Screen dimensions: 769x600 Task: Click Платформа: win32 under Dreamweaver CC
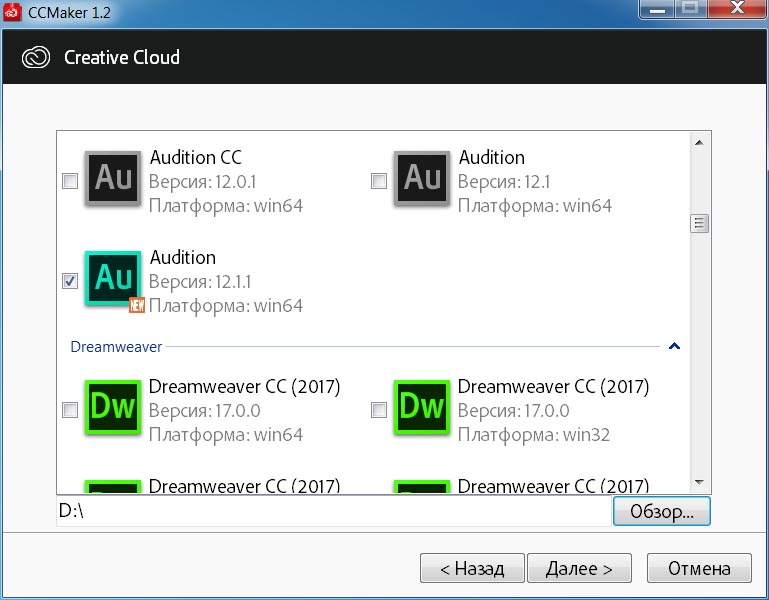pyautogui.click(x=534, y=435)
